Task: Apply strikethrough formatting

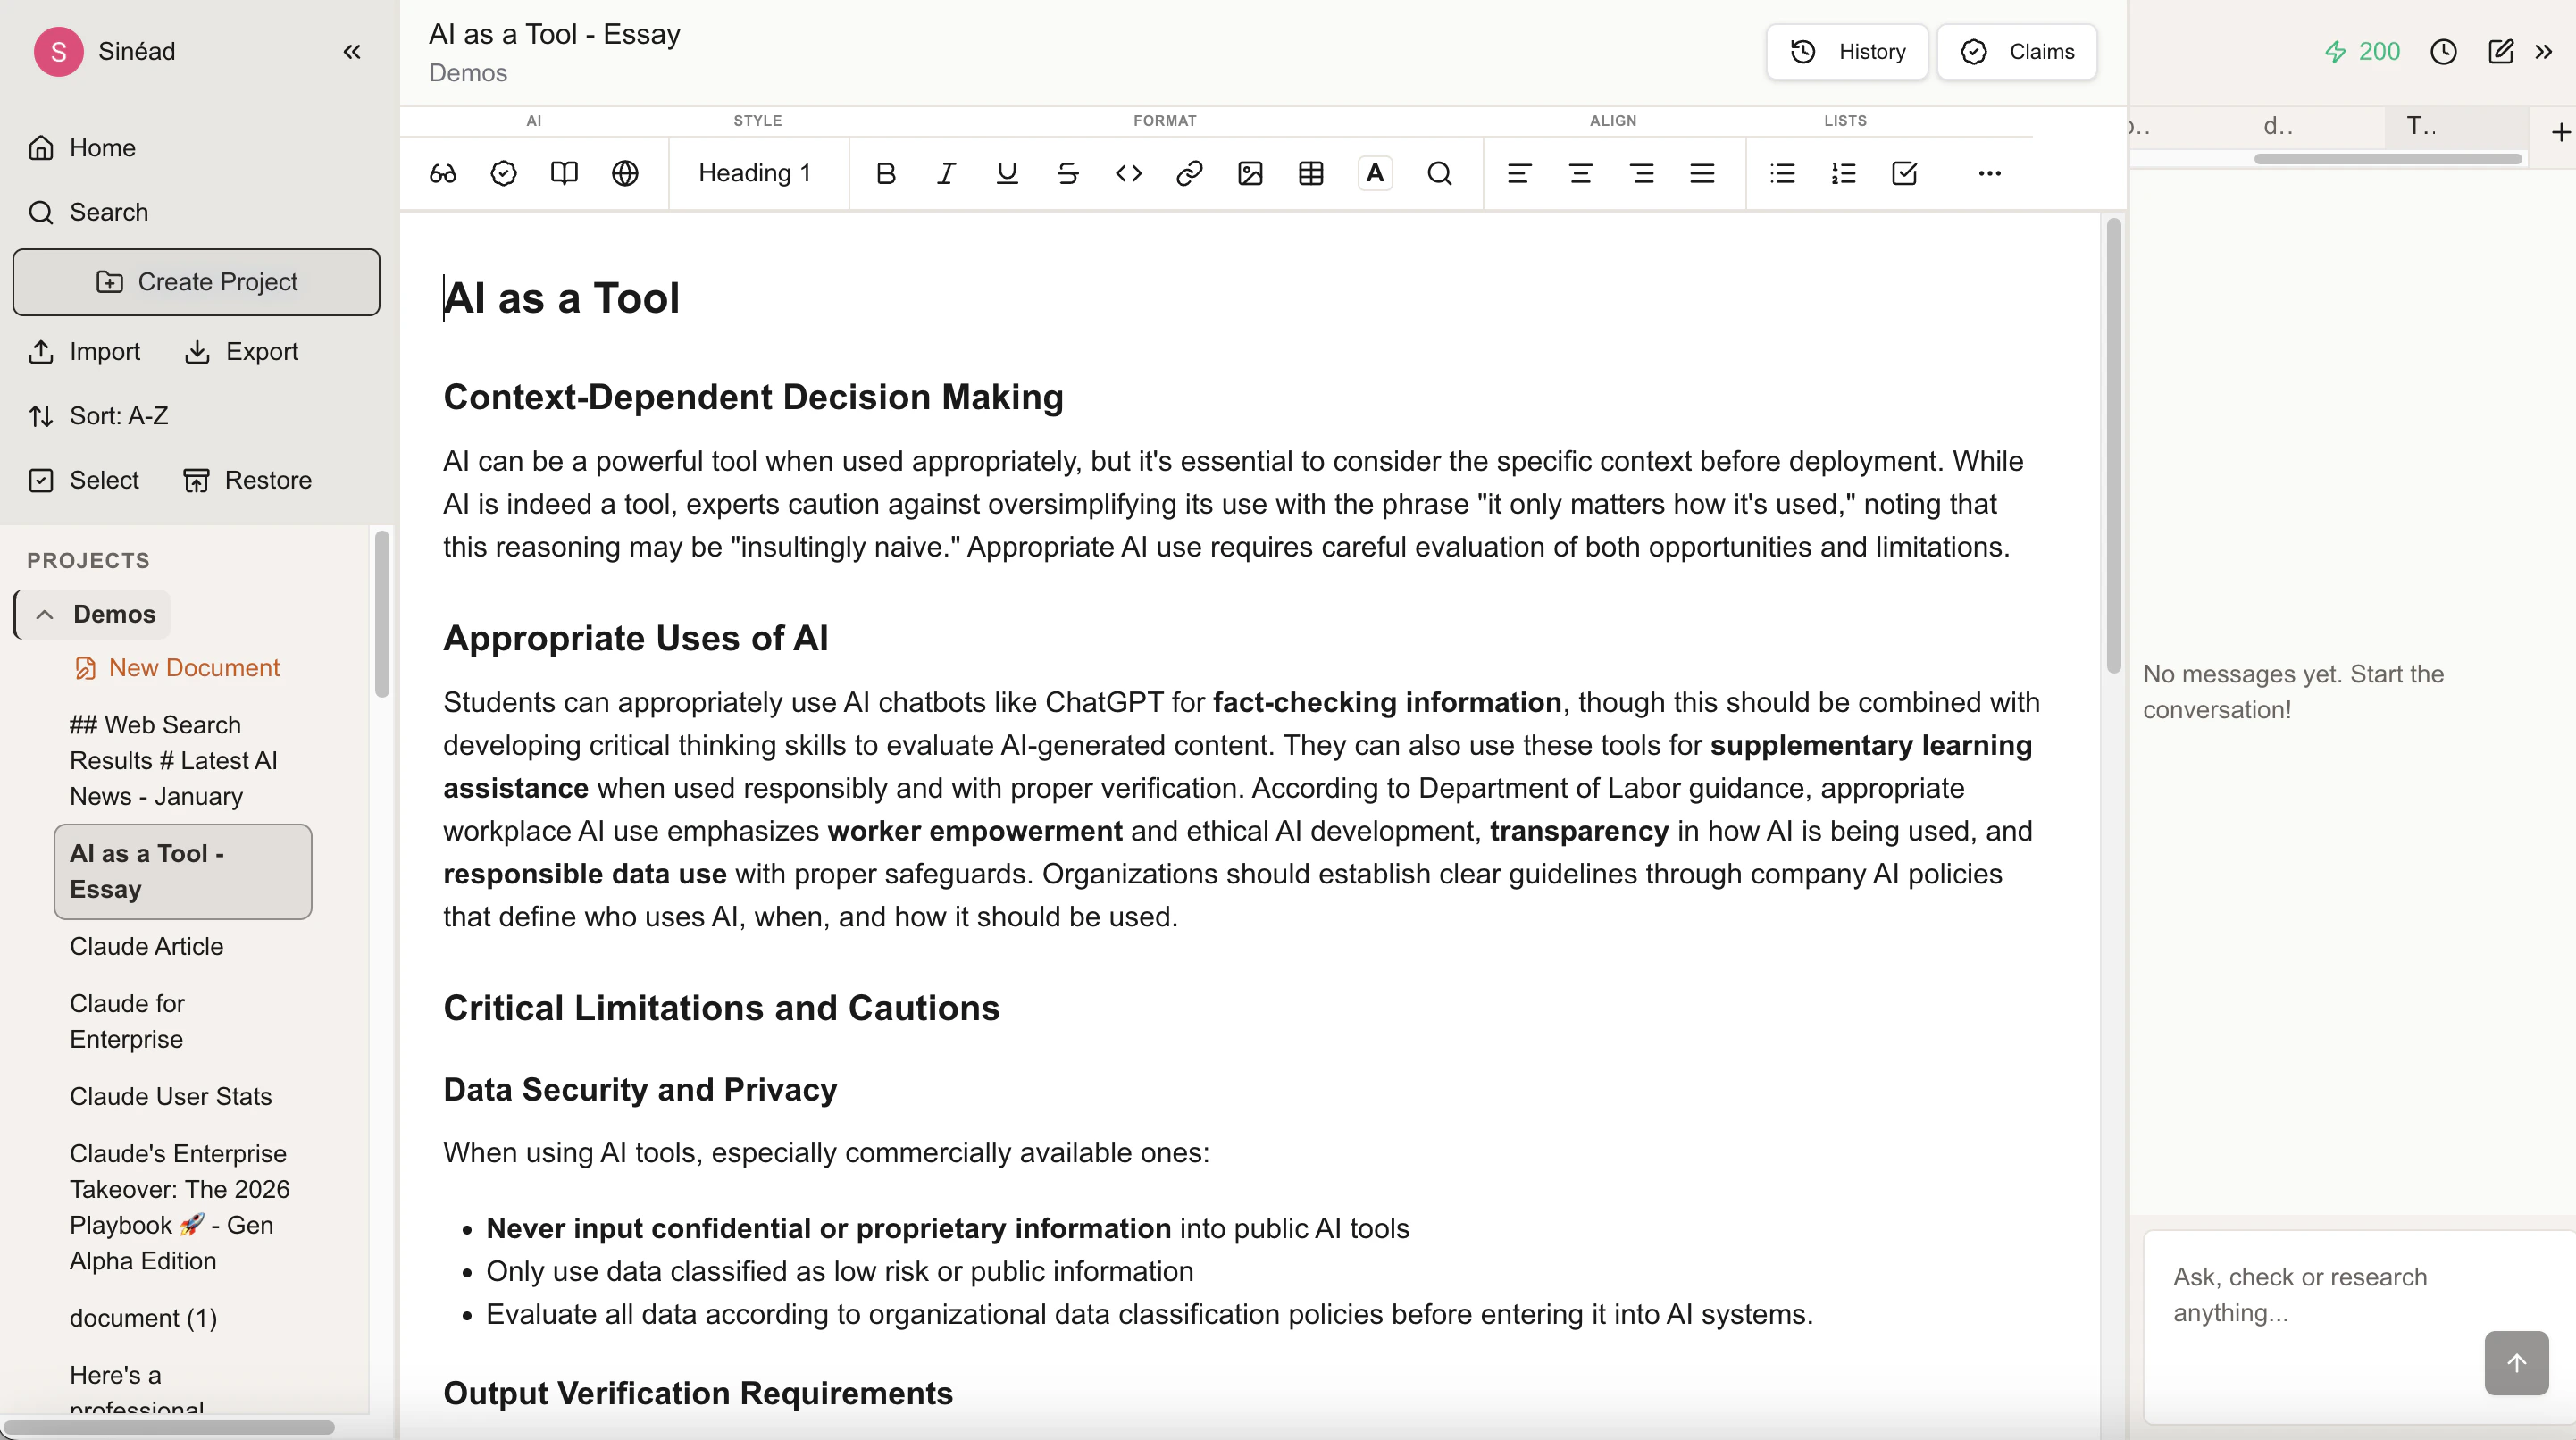Action: coord(1067,173)
